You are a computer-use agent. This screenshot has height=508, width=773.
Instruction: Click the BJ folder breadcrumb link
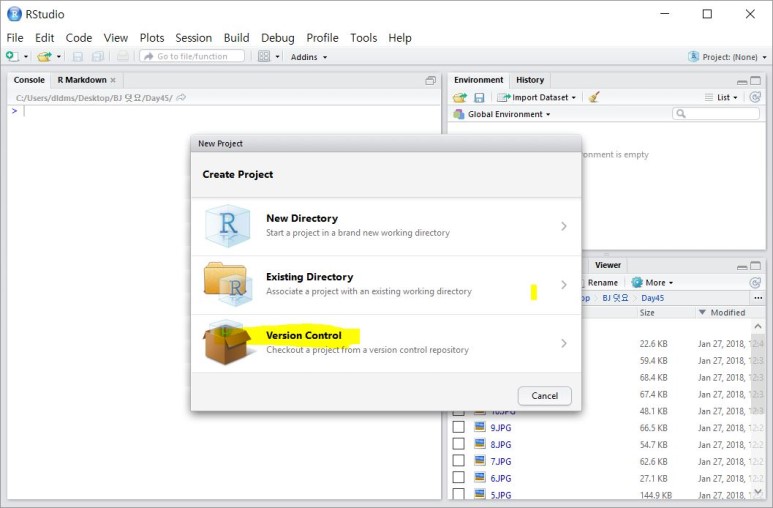click(x=615, y=298)
